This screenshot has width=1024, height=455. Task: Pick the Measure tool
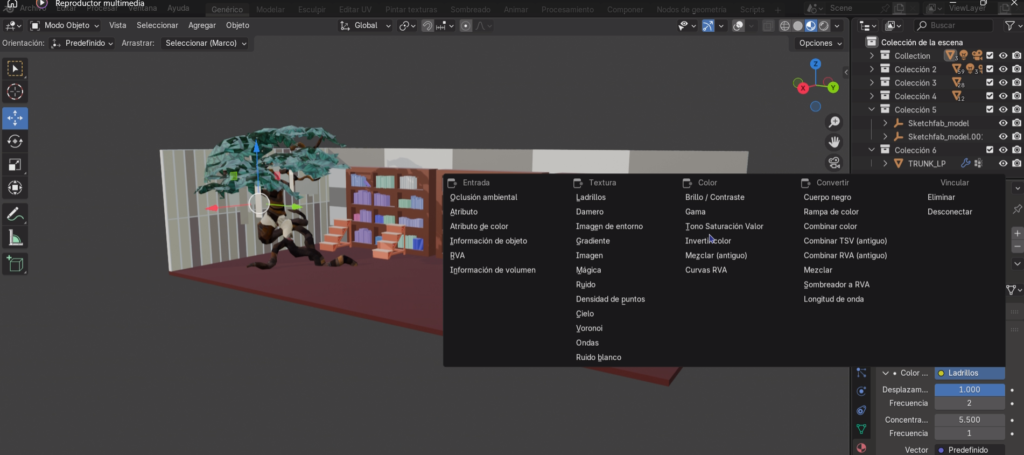15,238
